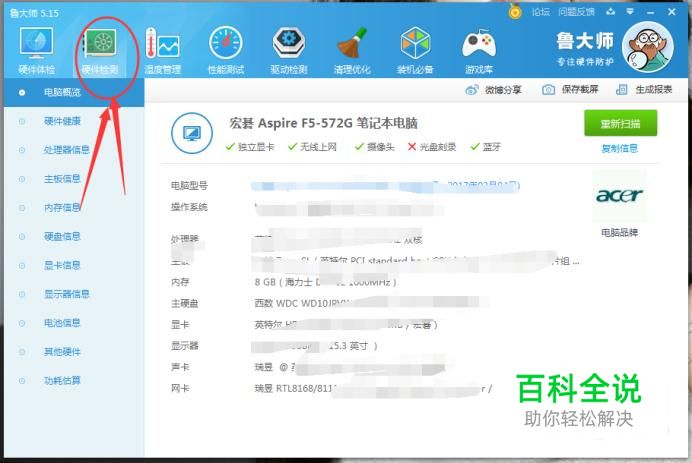Click the 无线上网 feature indicator
692x463 pixels.
point(312,147)
